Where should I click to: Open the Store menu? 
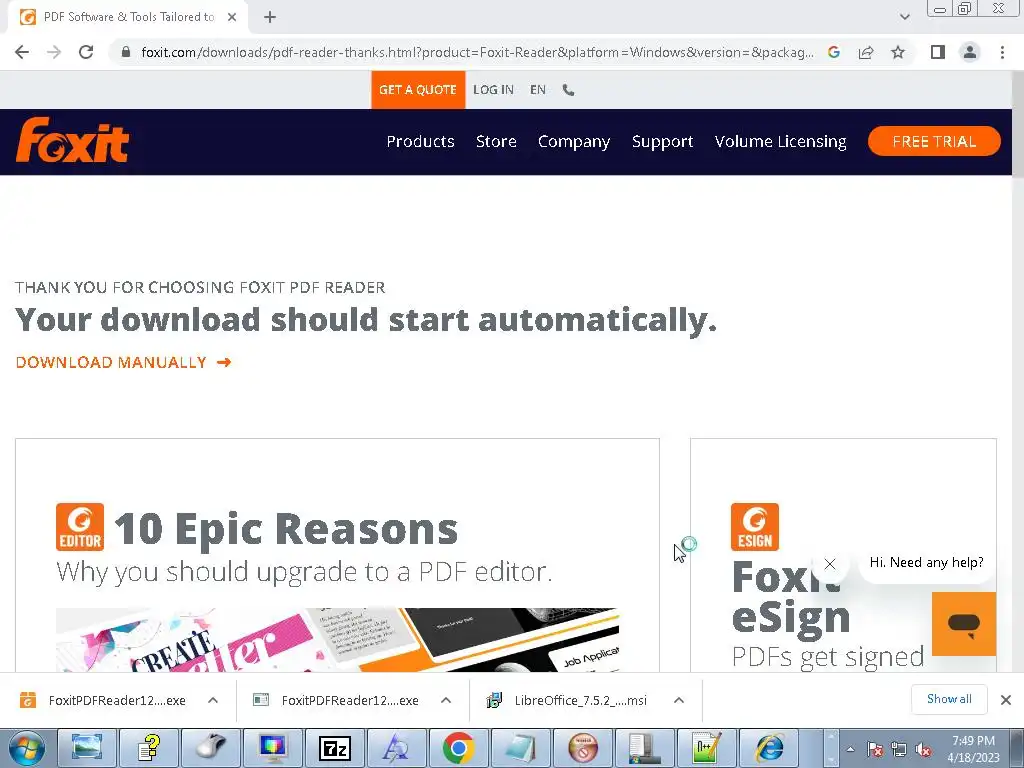click(496, 142)
